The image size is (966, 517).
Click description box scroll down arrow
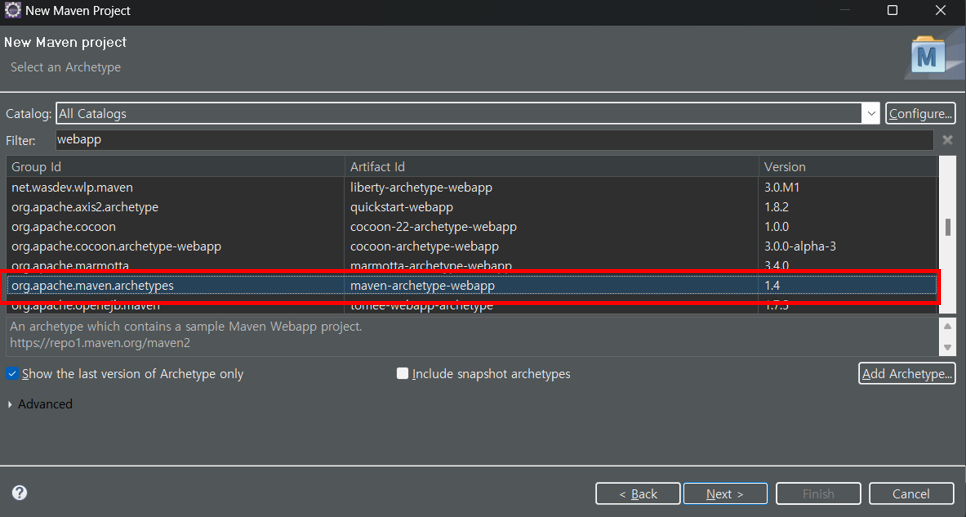pyautogui.click(x=948, y=348)
